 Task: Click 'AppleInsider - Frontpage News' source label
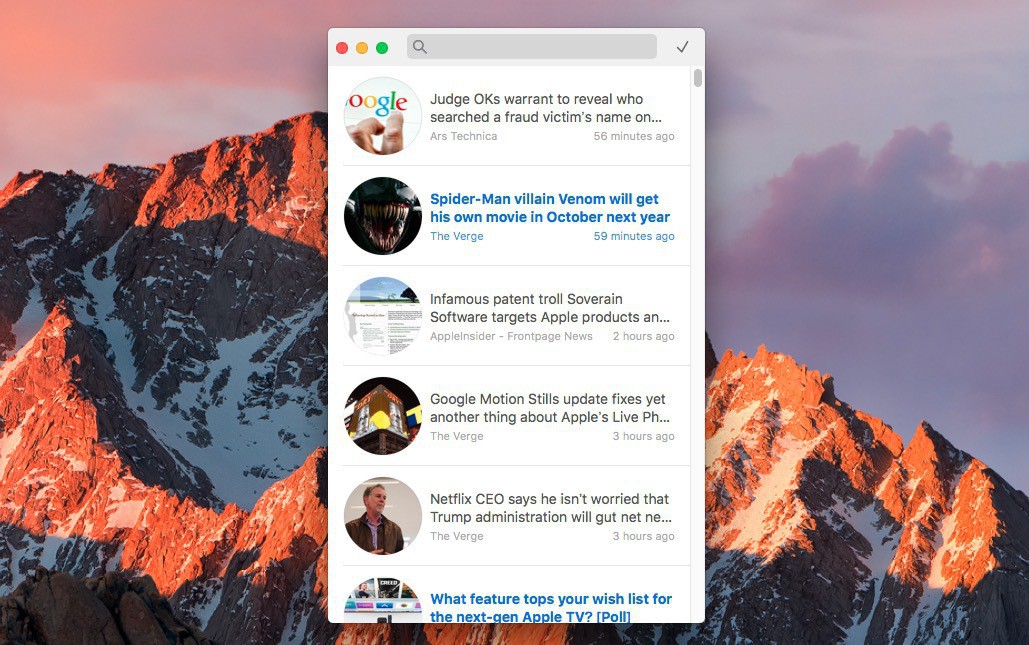coord(511,336)
